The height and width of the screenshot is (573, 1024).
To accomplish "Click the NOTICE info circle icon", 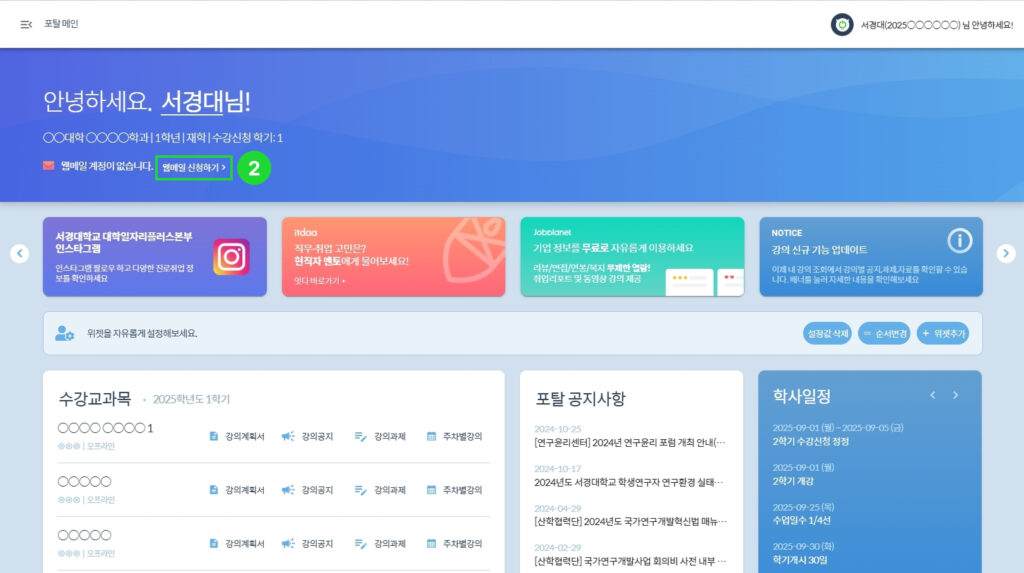I will (959, 241).
